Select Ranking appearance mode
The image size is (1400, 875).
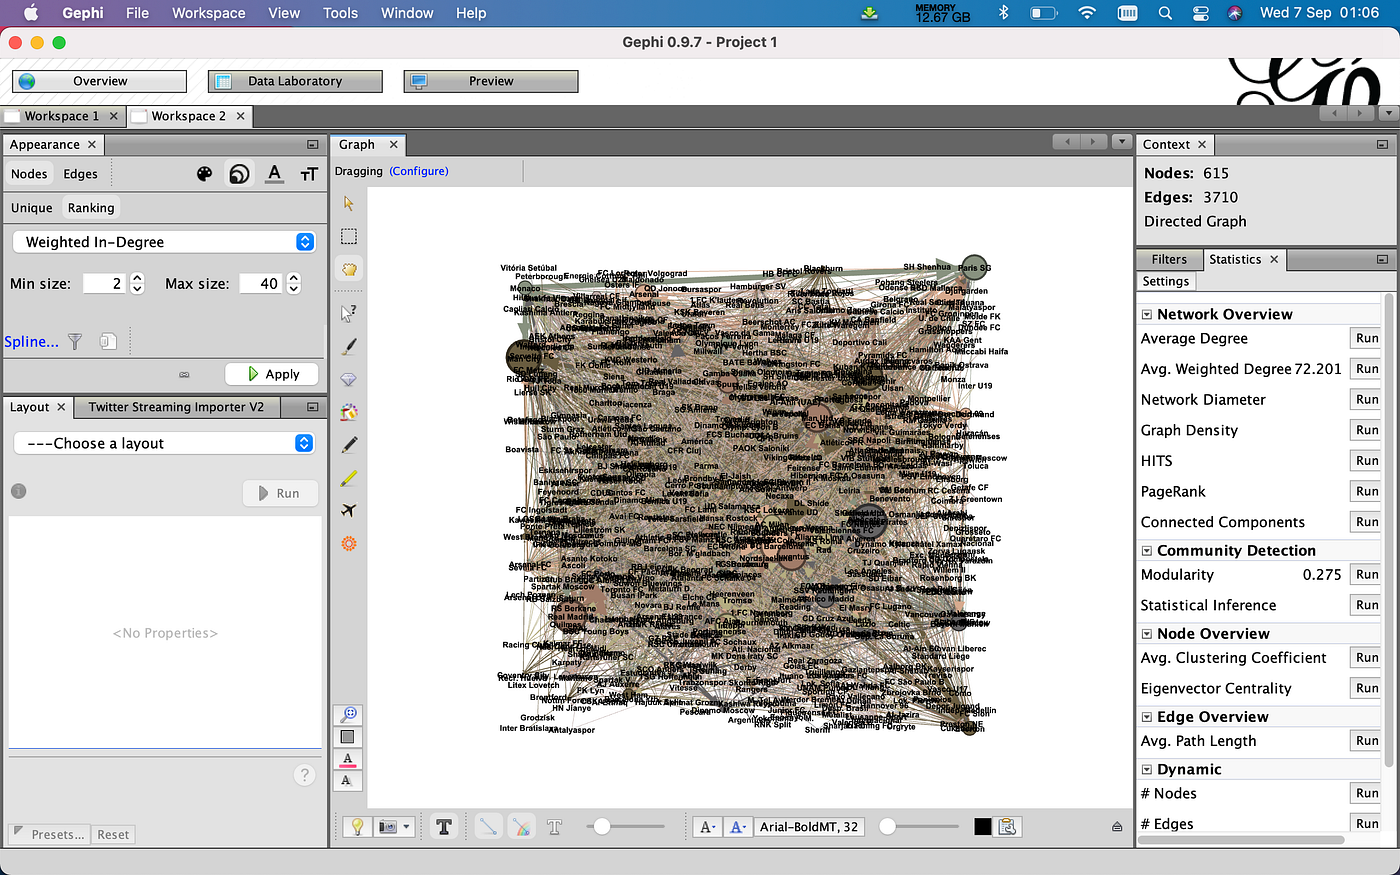click(91, 208)
